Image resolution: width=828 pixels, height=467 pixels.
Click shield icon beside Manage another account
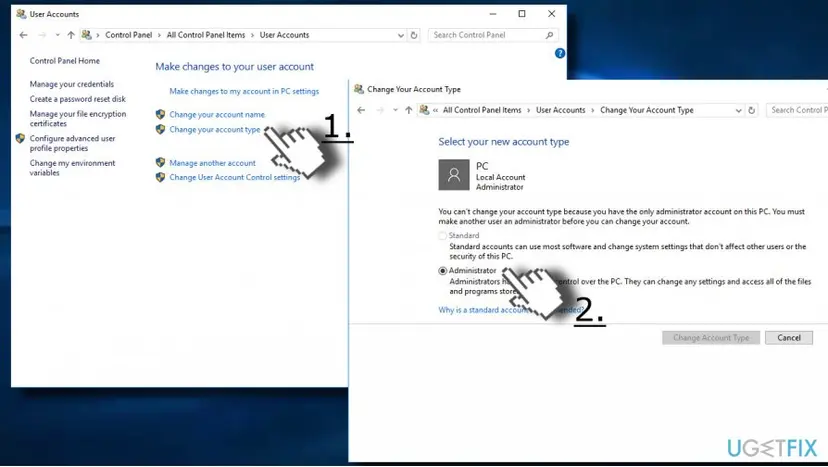point(161,163)
